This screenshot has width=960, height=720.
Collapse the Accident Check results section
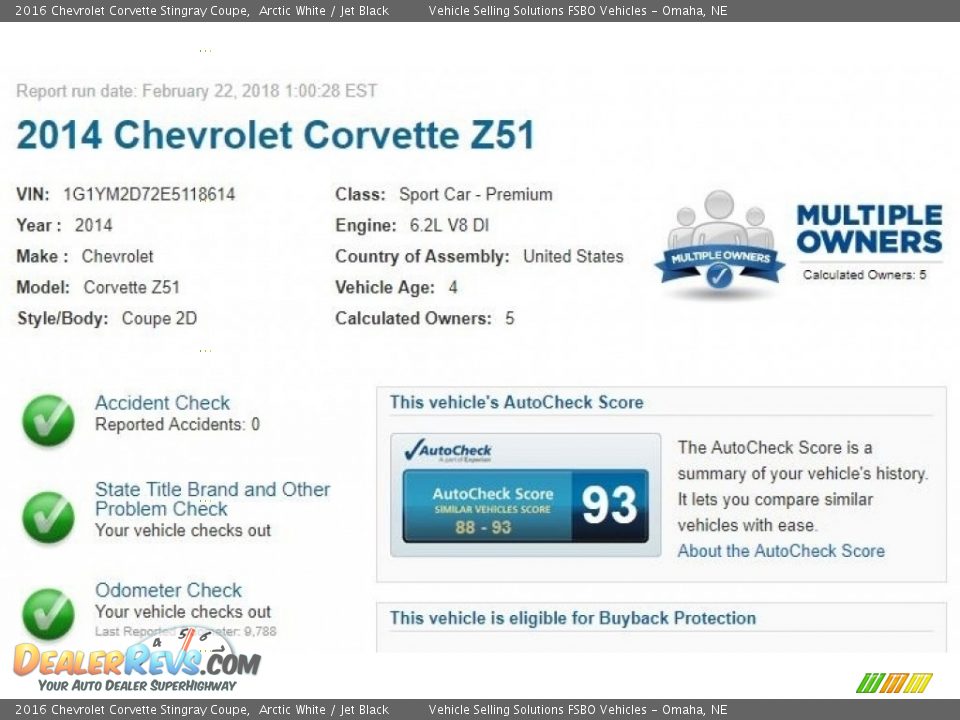tap(162, 402)
